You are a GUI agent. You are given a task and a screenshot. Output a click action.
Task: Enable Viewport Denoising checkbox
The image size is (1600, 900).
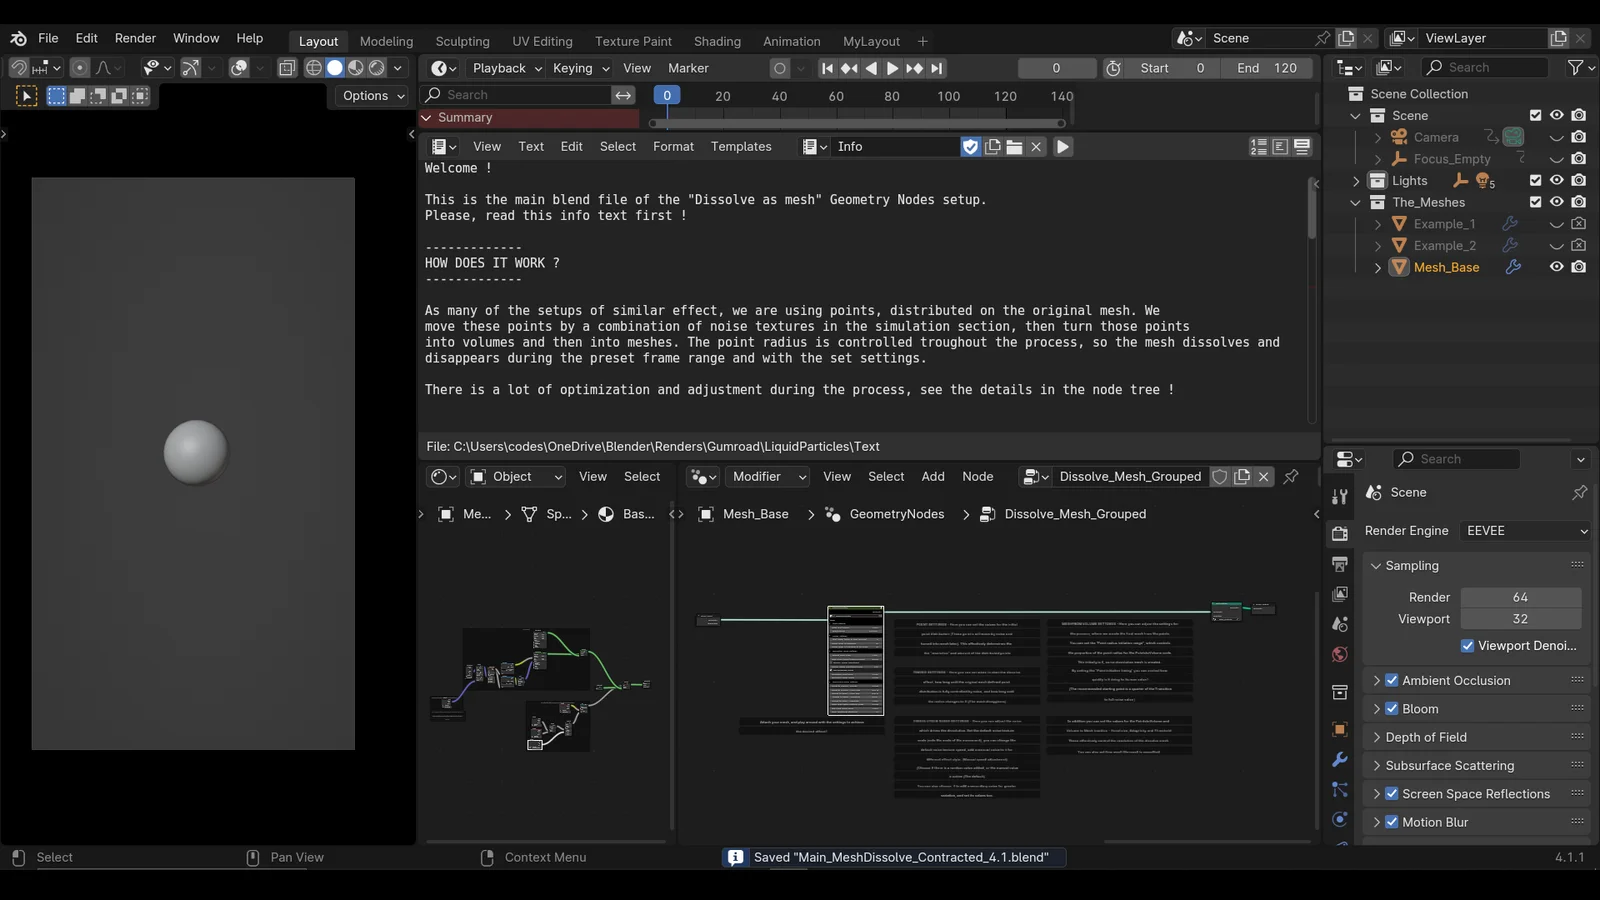click(1468, 646)
